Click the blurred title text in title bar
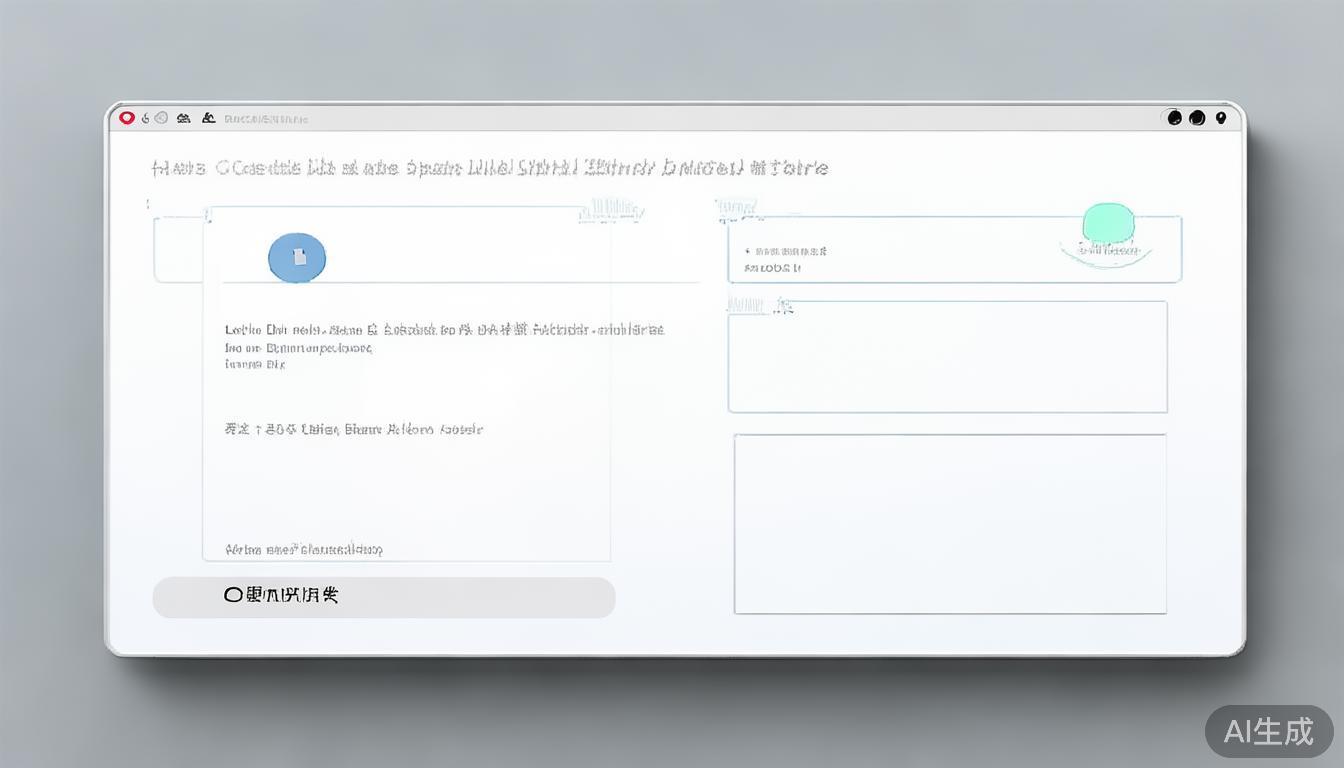1344x768 pixels. point(266,119)
